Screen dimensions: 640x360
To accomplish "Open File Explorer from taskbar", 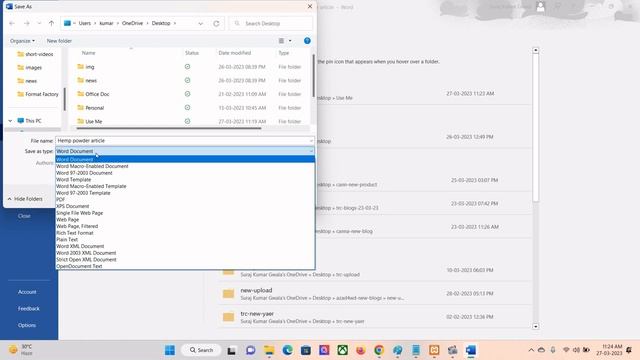I will click(269, 350).
